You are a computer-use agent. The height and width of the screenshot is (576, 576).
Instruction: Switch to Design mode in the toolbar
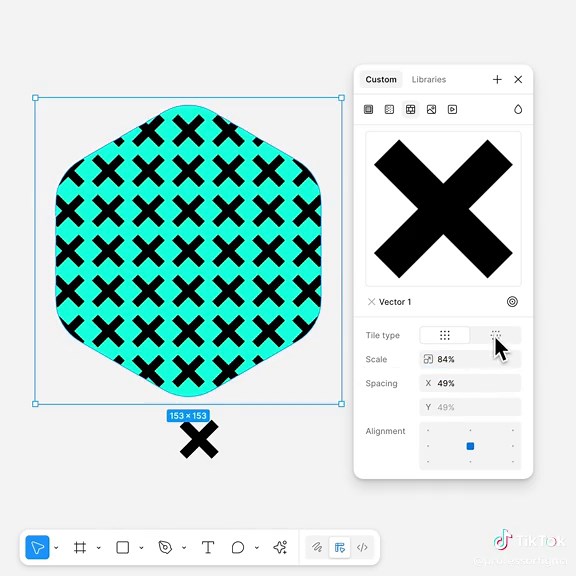click(x=339, y=547)
